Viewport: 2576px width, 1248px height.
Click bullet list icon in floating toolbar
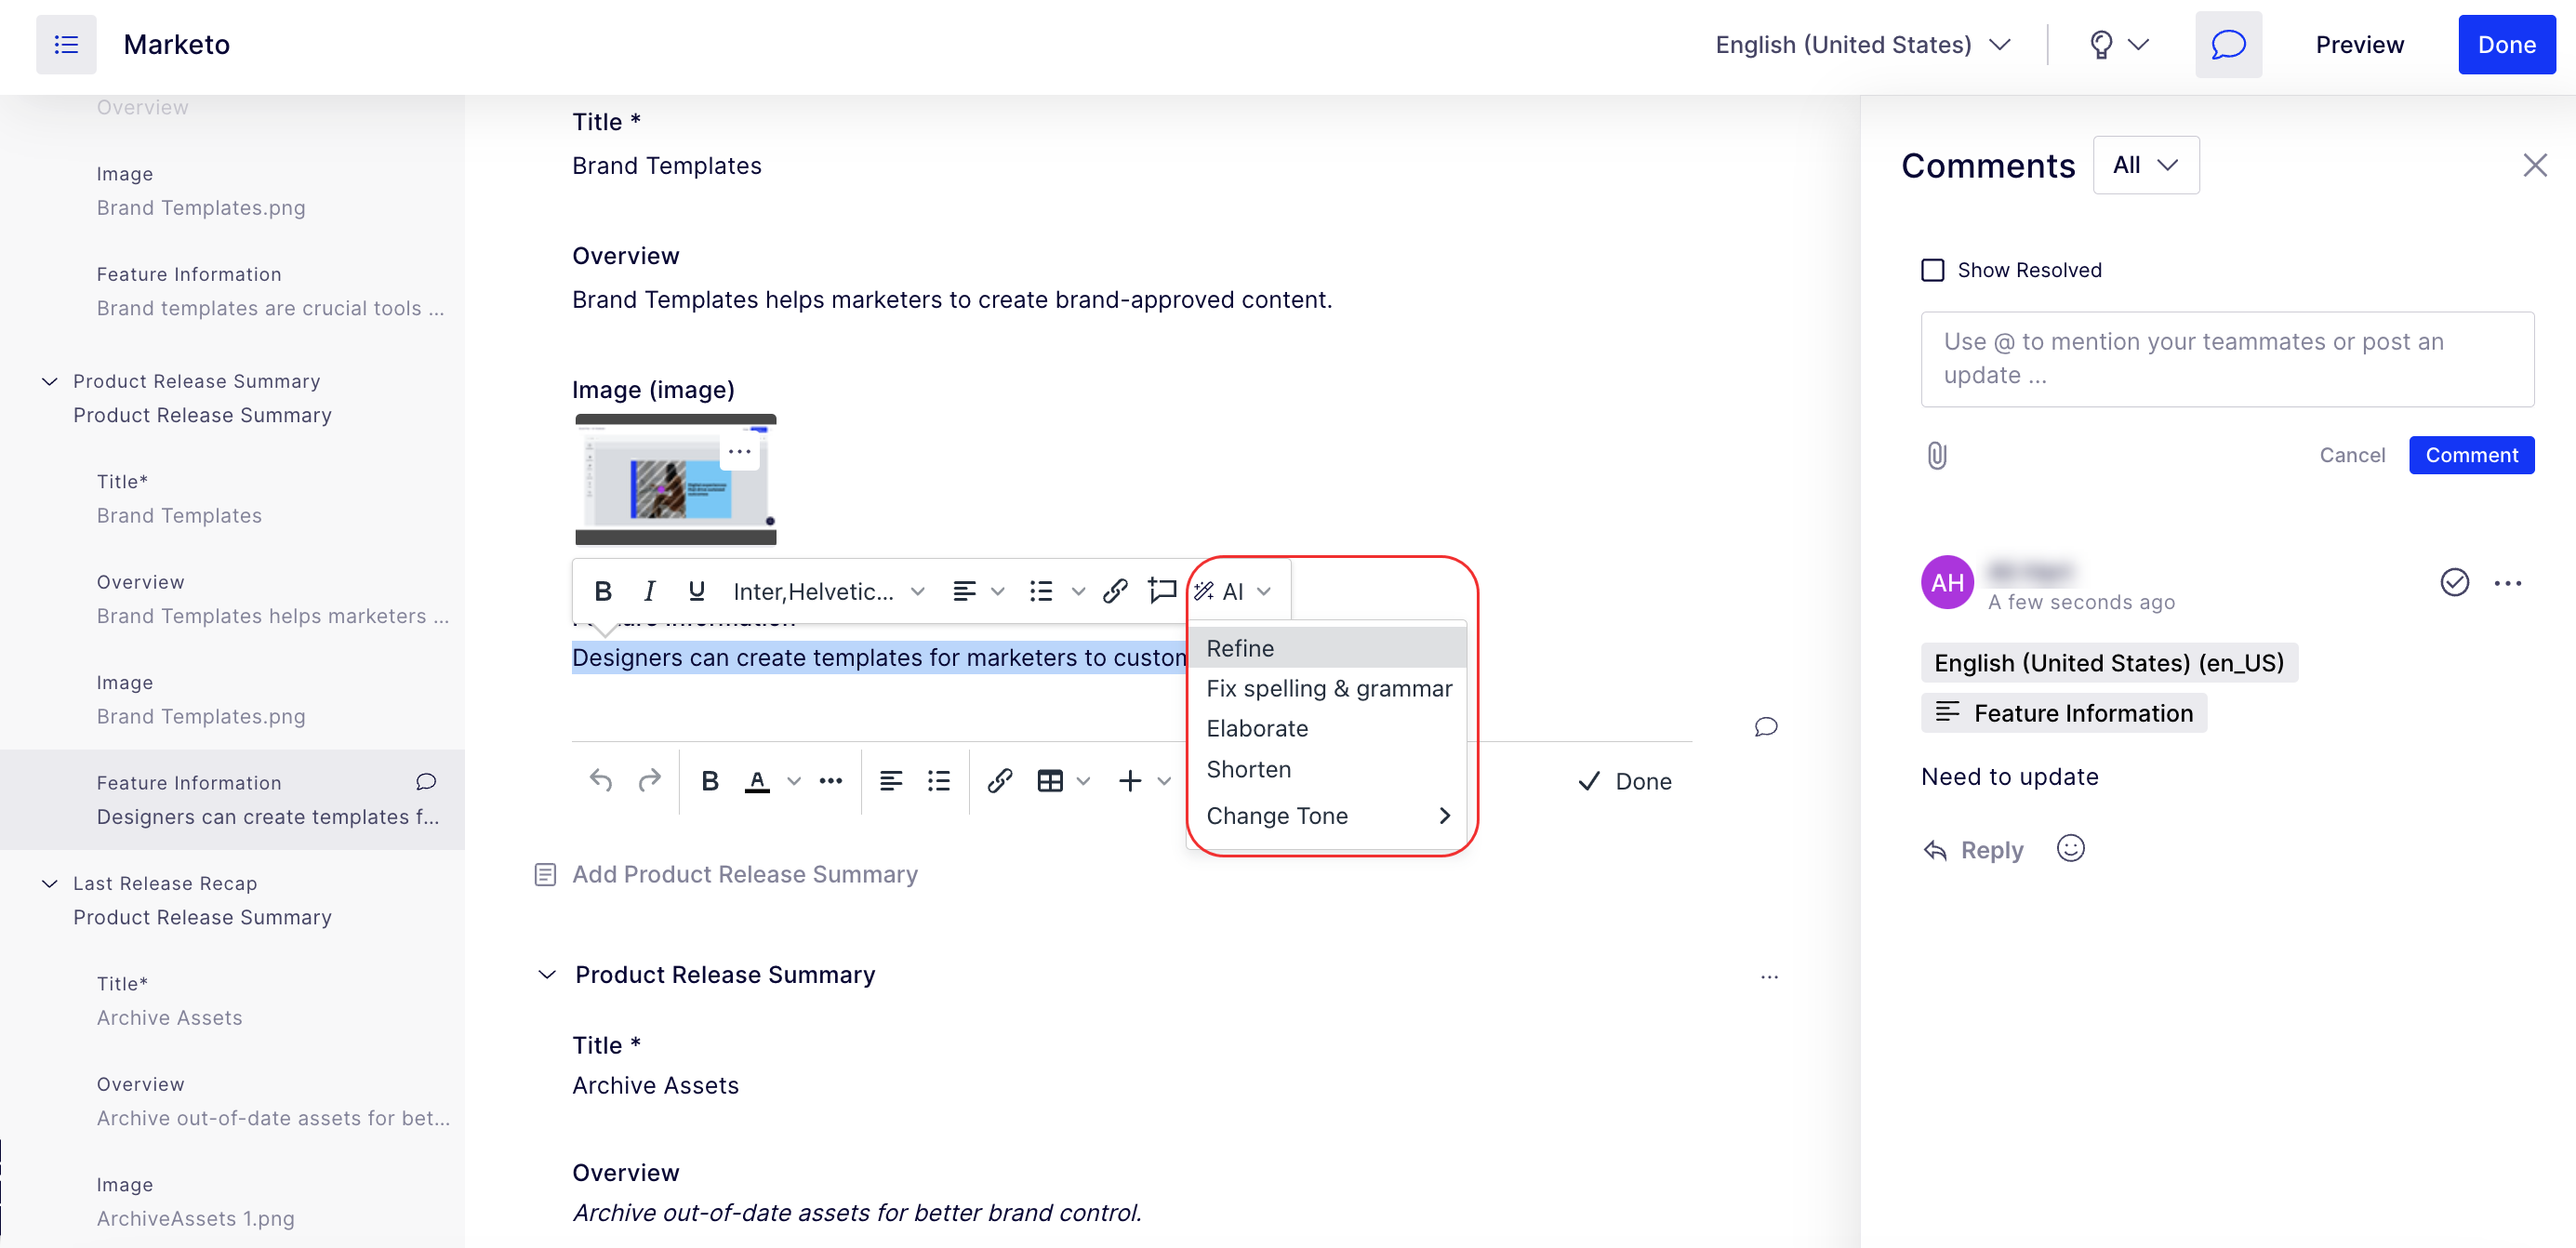(1041, 591)
